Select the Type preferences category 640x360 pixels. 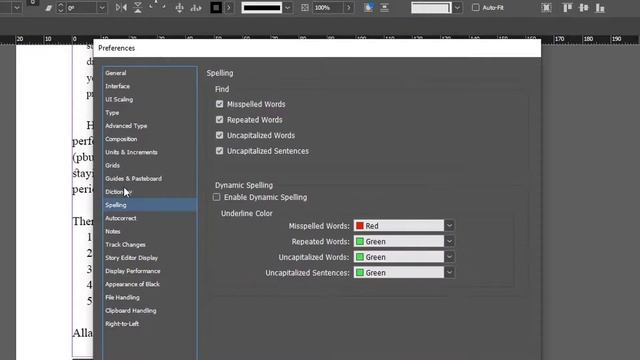tap(150, 113)
